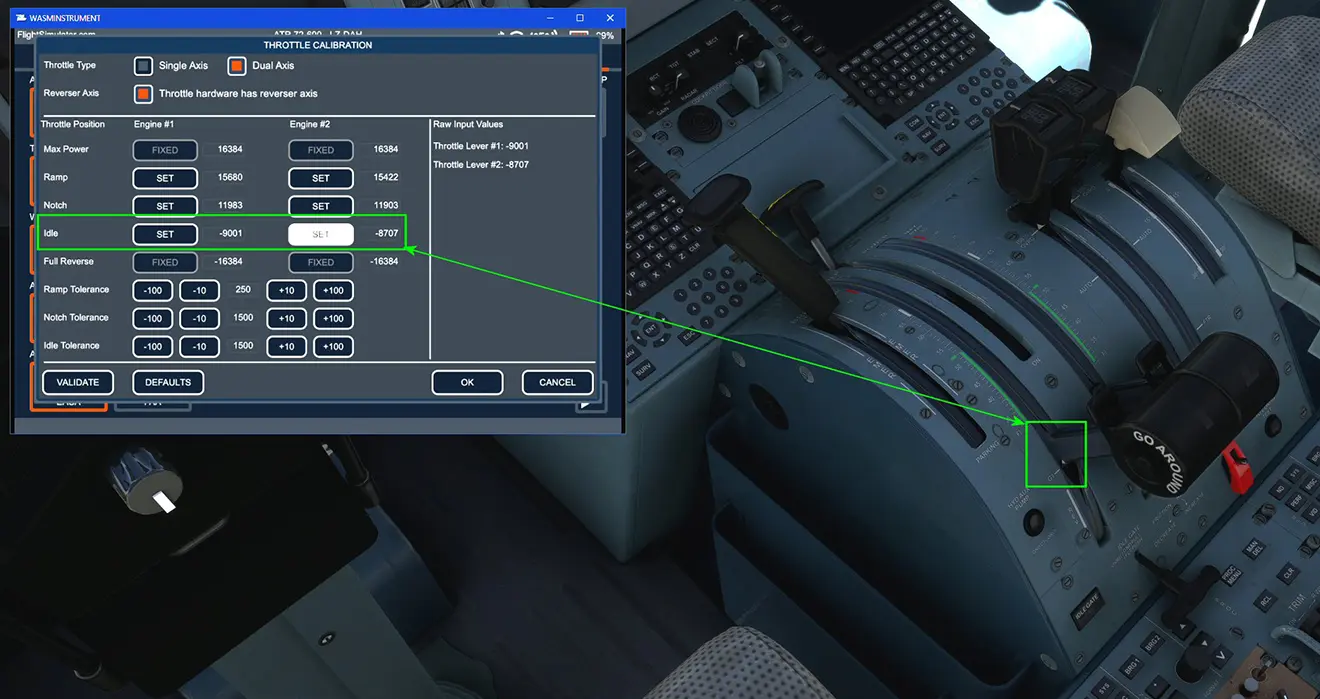Click the play arrow behind the calibration dialog

(x=585, y=404)
